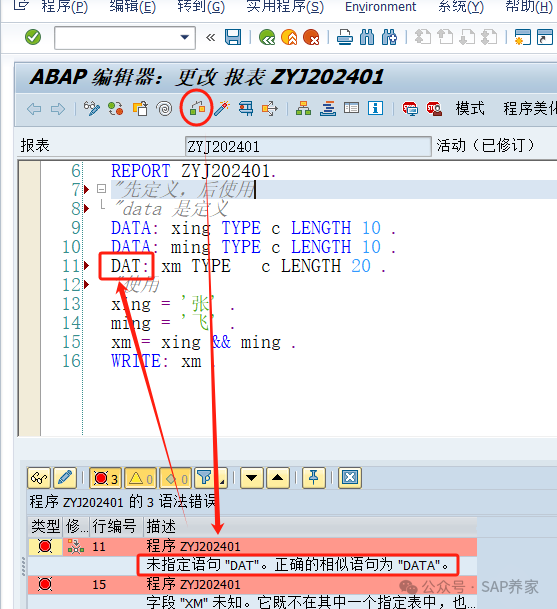Click into the command input field
This screenshot has width=557, height=609.
tap(117, 38)
